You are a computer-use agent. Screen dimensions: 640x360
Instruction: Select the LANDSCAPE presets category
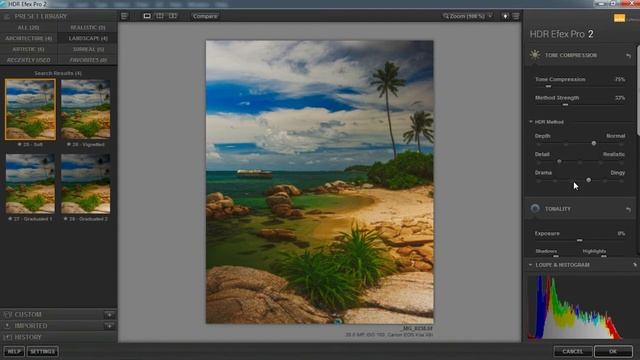(x=88, y=38)
